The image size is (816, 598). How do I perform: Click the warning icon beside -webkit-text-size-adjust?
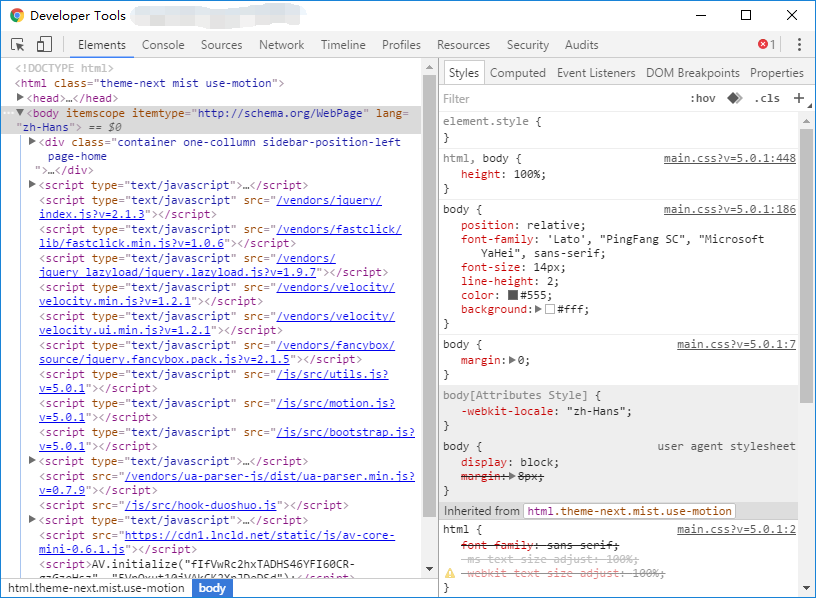[450, 573]
